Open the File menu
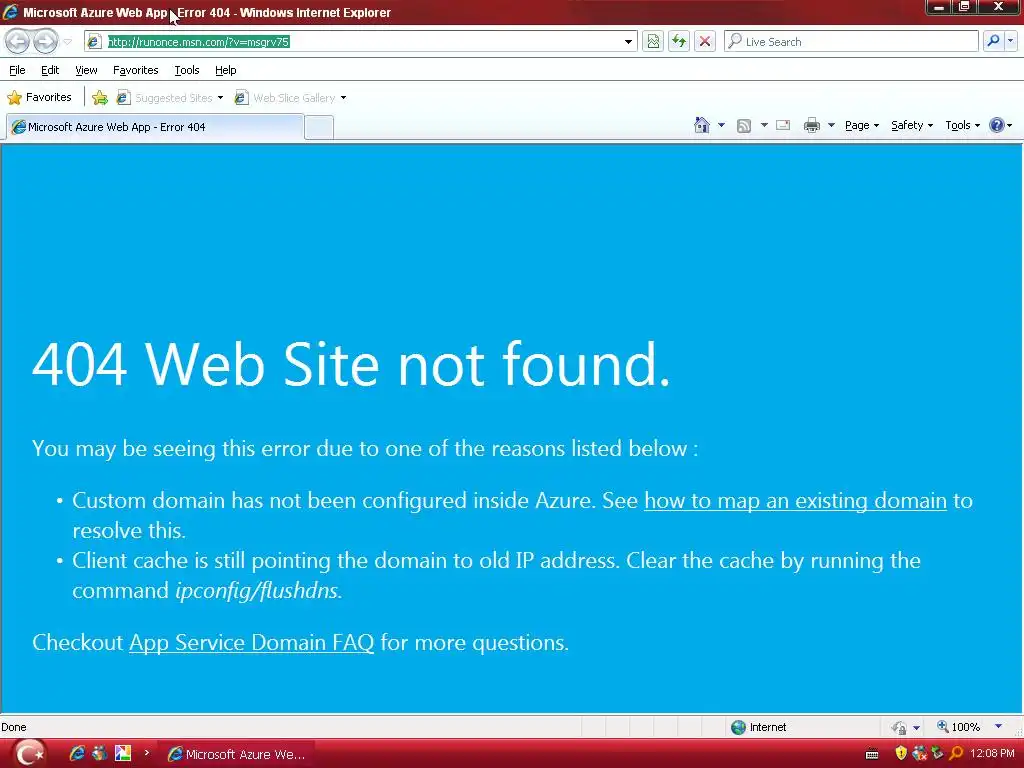1024x768 pixels. 17,70
